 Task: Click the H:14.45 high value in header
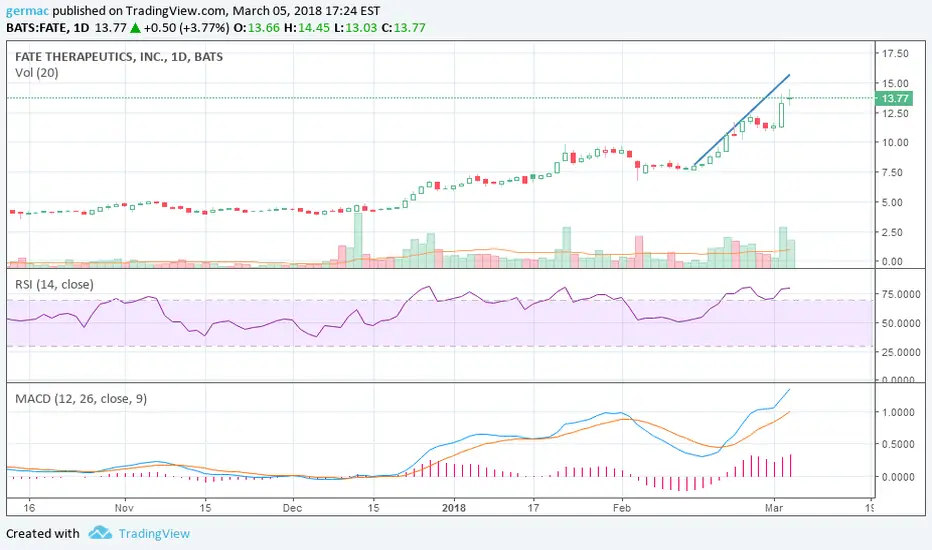coord(308,27)
